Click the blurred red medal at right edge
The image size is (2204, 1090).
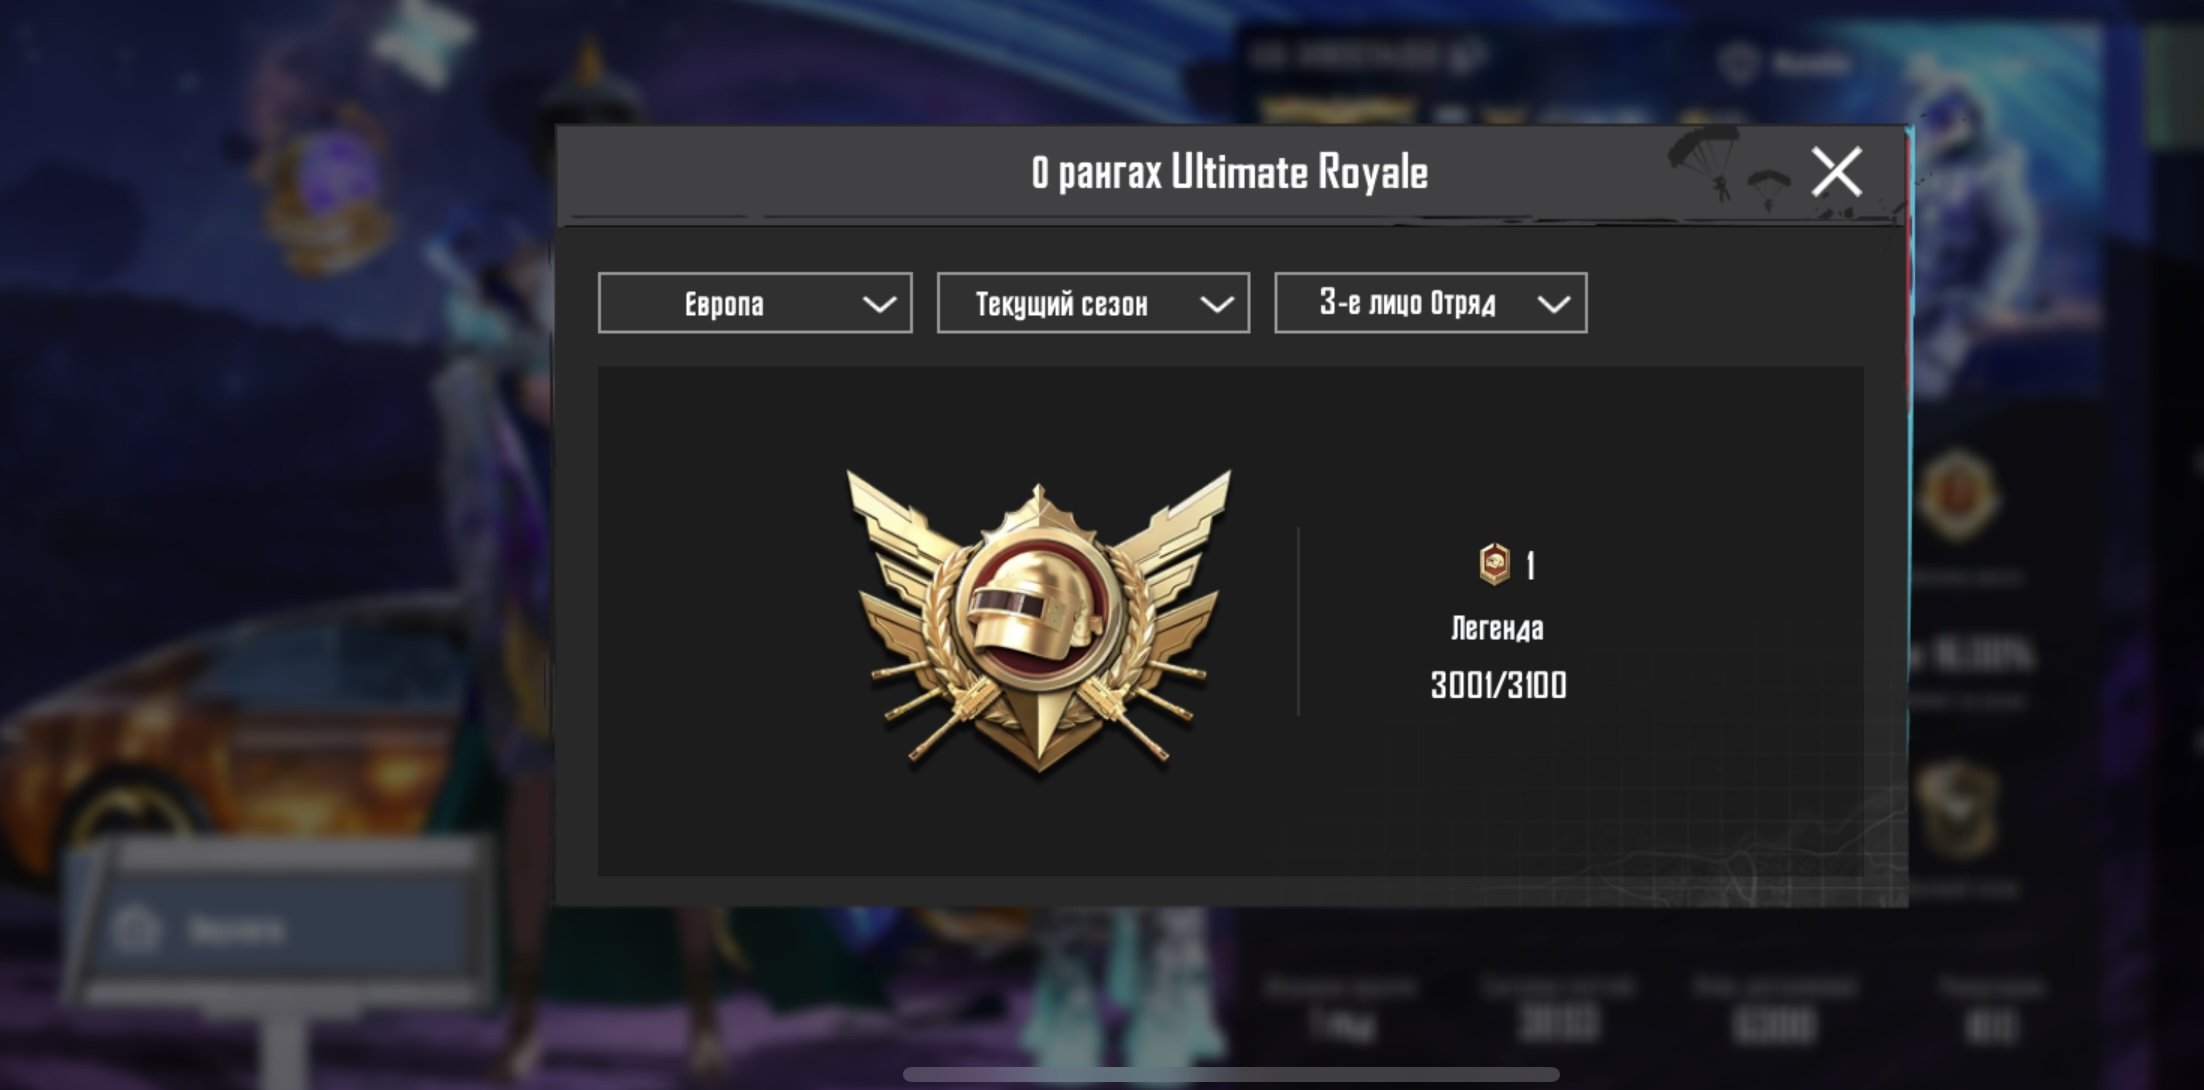click(1957, 495)
